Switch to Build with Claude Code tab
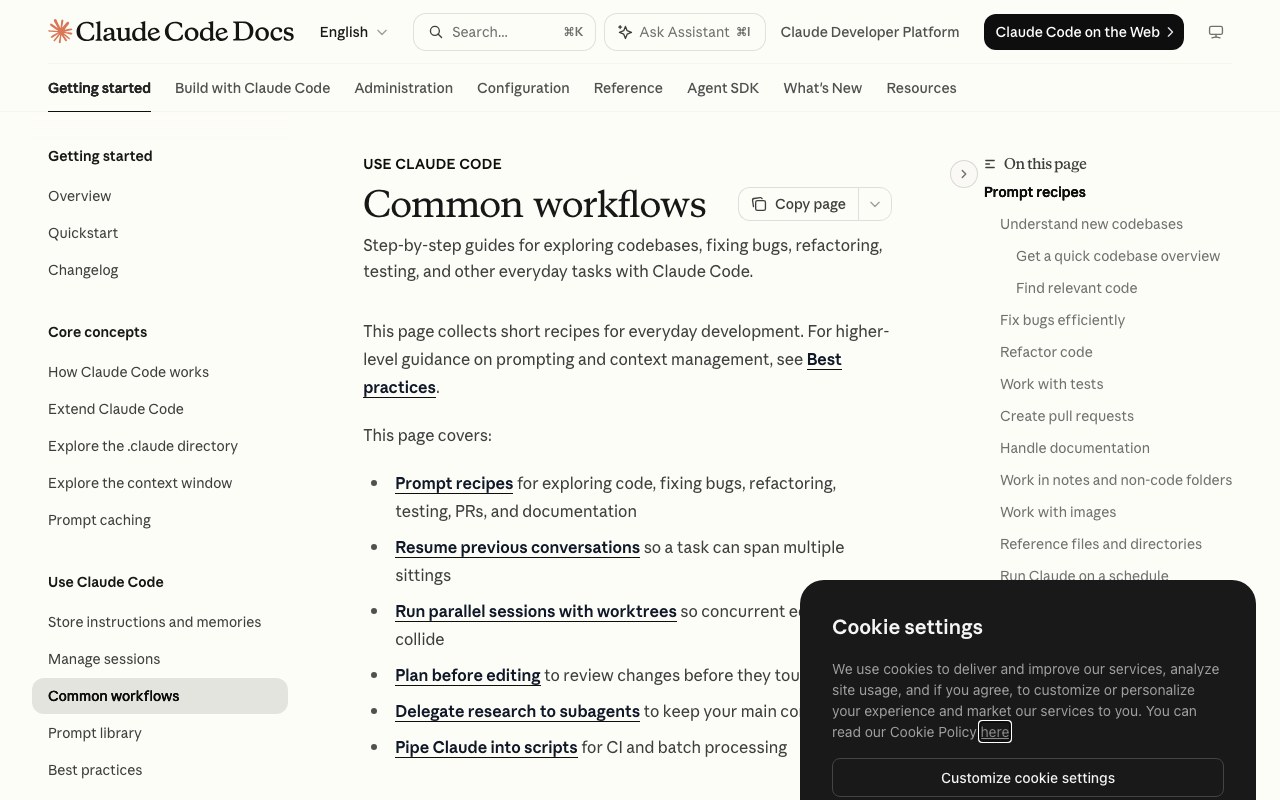The image size is (1280, 800). pyautogui.click(x=252, y=88)
